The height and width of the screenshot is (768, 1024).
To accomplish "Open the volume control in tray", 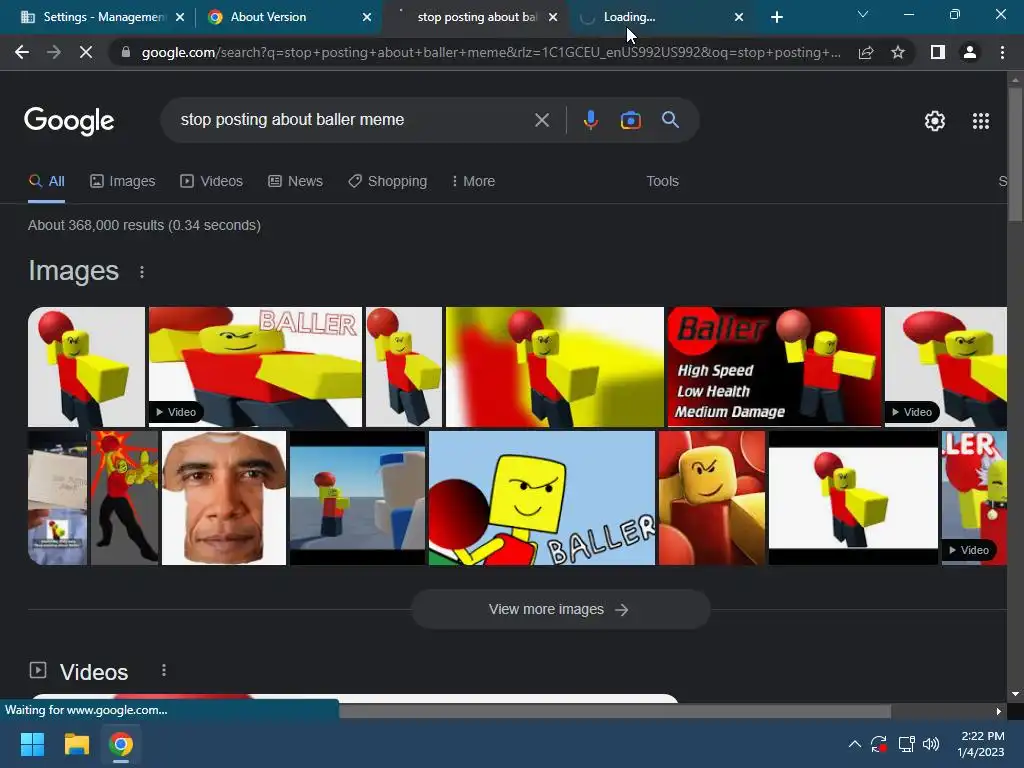I will (x=931, y=744).
